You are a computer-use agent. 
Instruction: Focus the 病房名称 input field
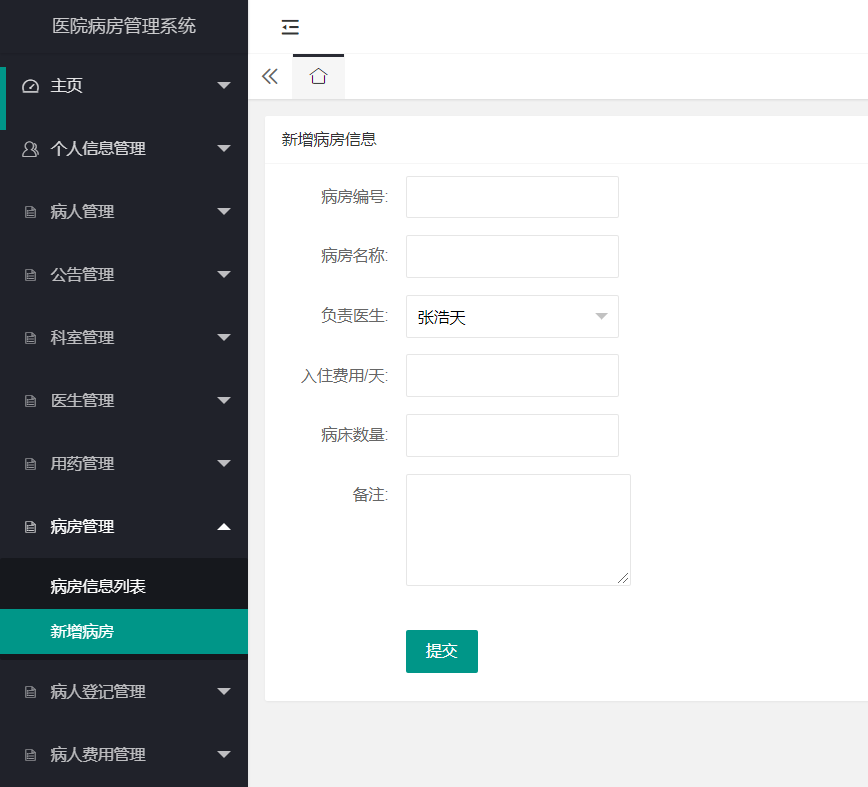click(x=512, y=256)
